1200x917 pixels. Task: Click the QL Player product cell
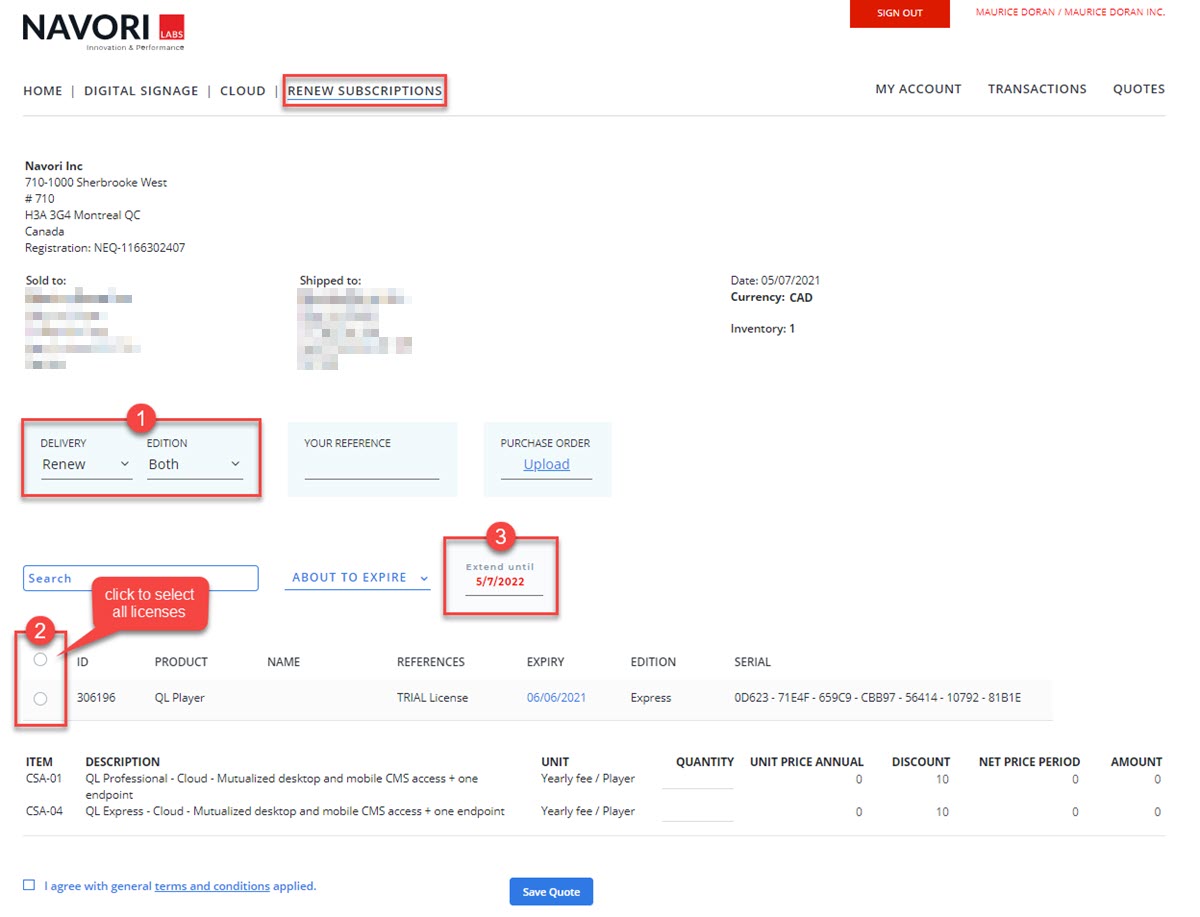(x=180, y=698)
